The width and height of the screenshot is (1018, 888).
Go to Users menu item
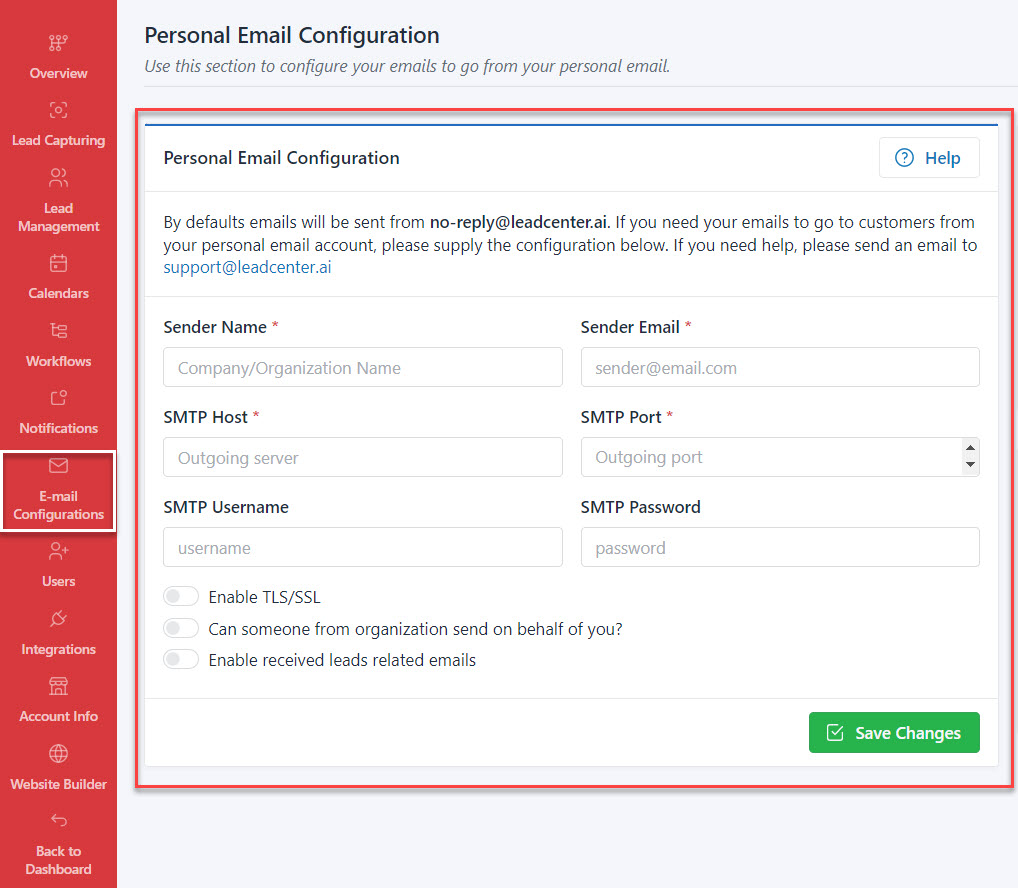click(x=58, y=565)
